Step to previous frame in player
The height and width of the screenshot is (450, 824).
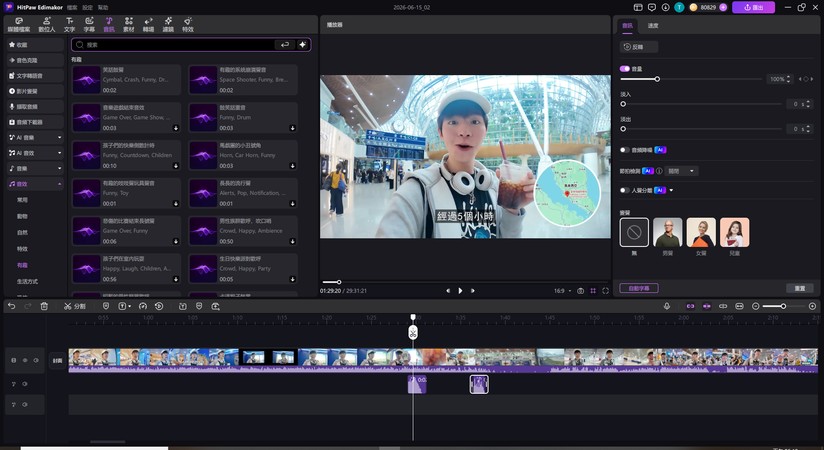click(x=448, y=291)
